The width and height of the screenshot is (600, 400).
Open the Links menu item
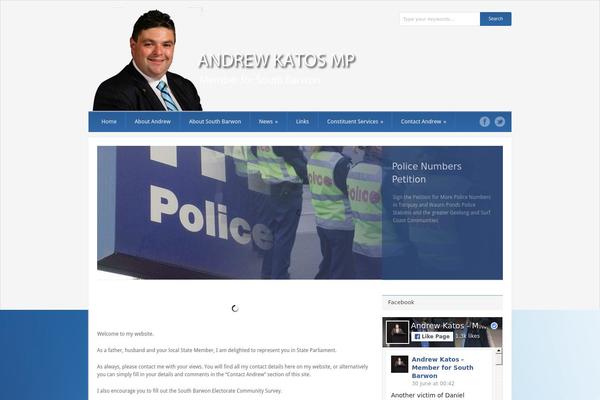pyautogui.click(x=302, y=122)
